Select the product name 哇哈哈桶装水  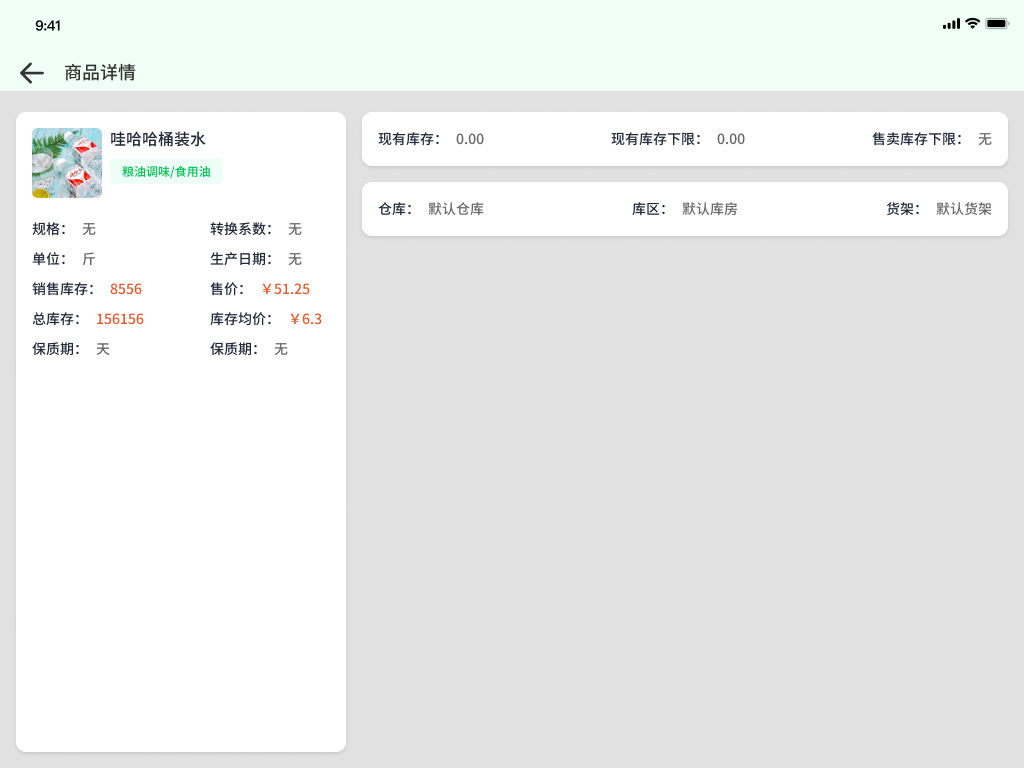click(x=157, y=139)
